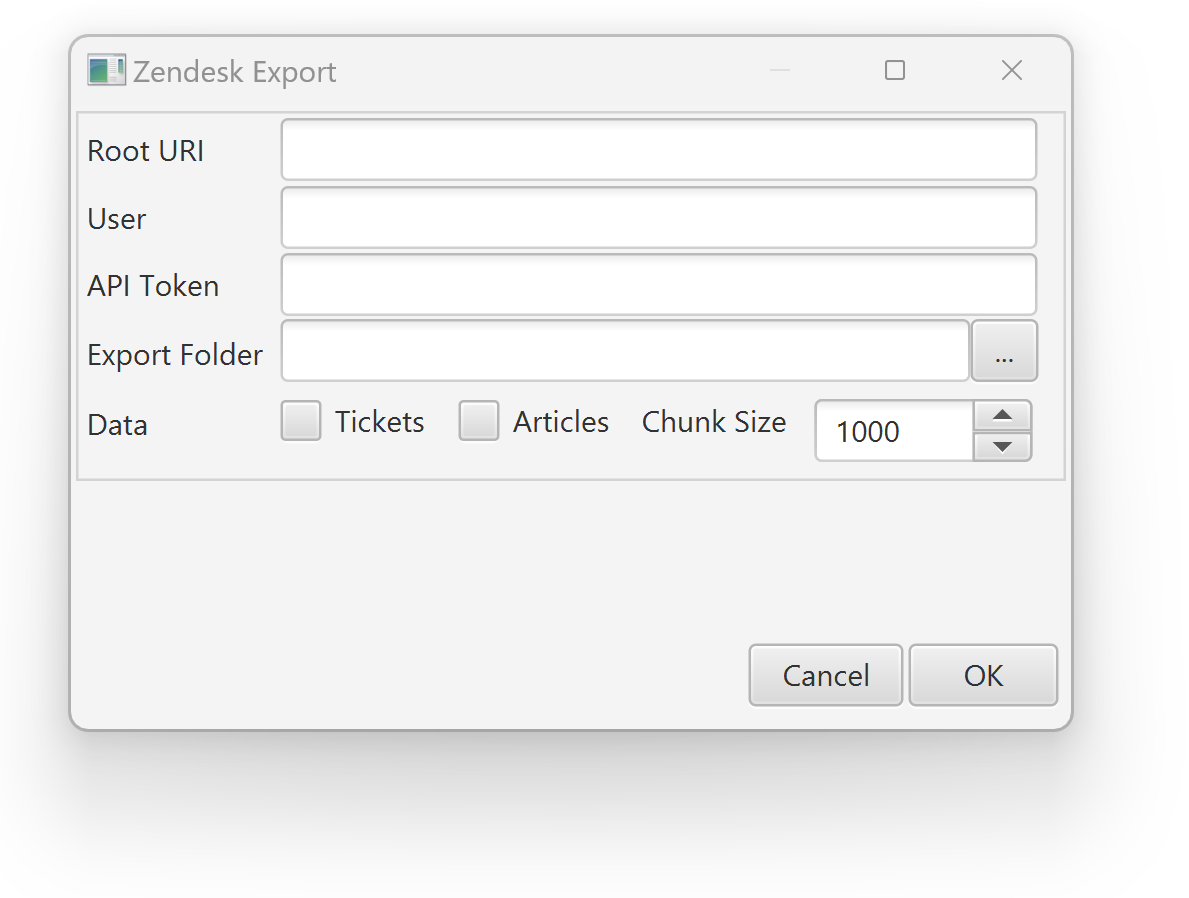Click the API Token label
Viewport: 1189px width, 898px height.
(x=153, y=287)
